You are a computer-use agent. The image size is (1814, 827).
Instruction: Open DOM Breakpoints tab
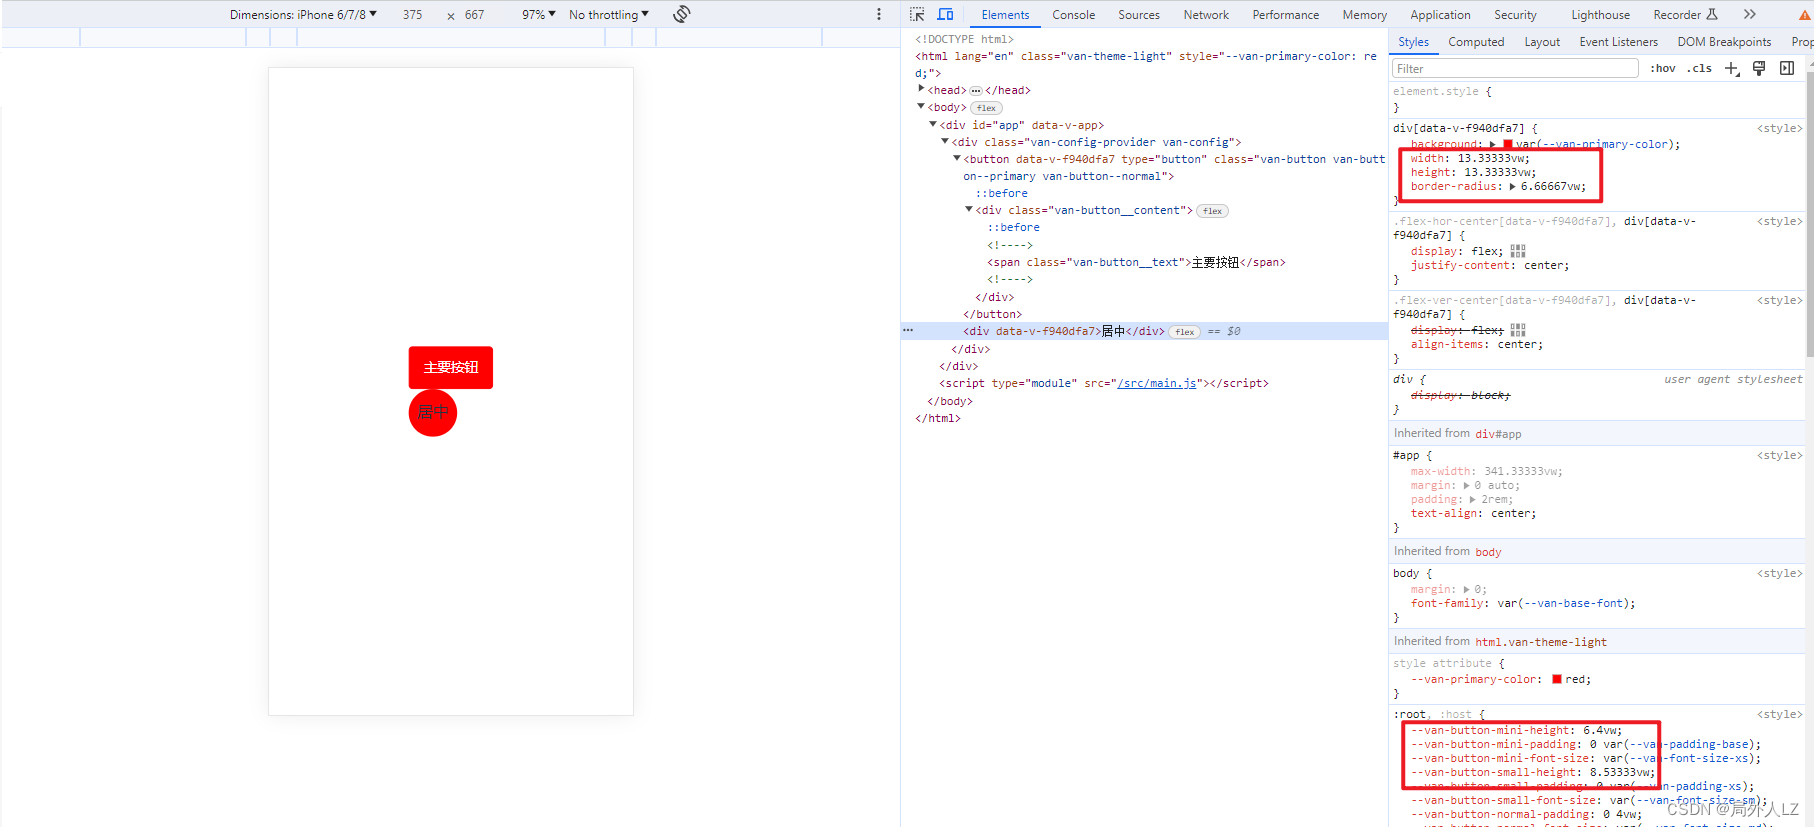[1724, 42]
